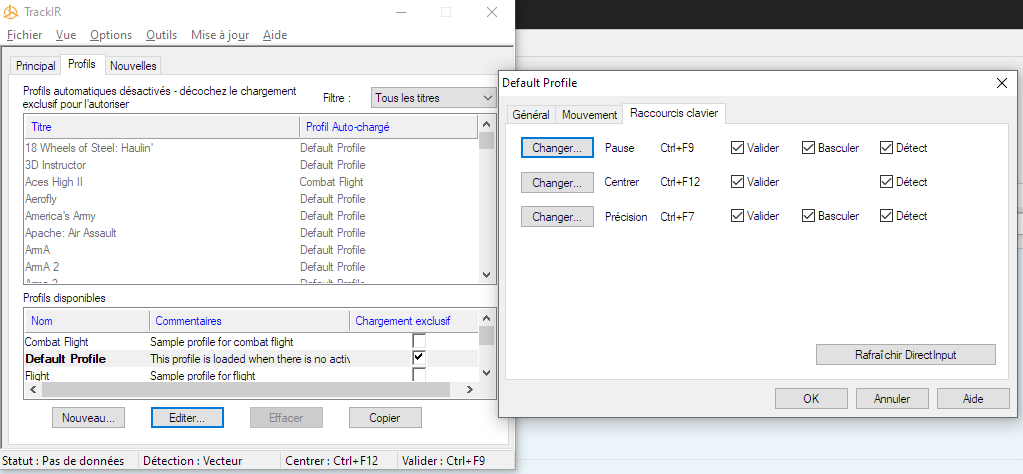Screen dimensions: 1023x474
Task: Click 'Combat Flight' auto-loaded profile for Aces High II
Action: click(x=331, y=182)
